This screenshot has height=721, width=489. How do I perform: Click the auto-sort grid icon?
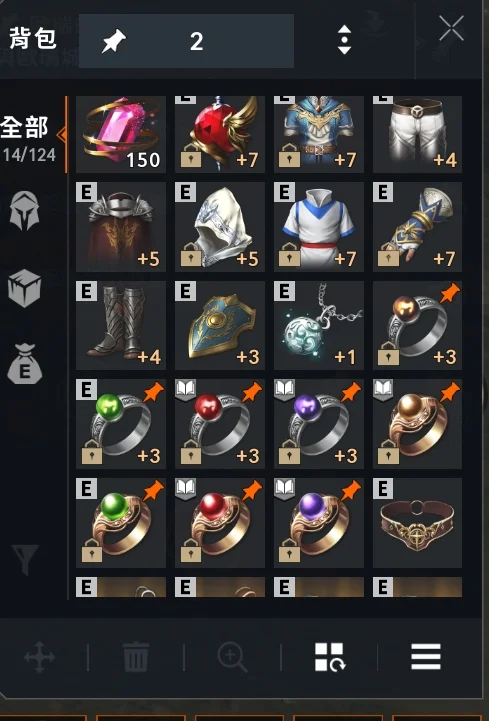click(x=329, y=657)
